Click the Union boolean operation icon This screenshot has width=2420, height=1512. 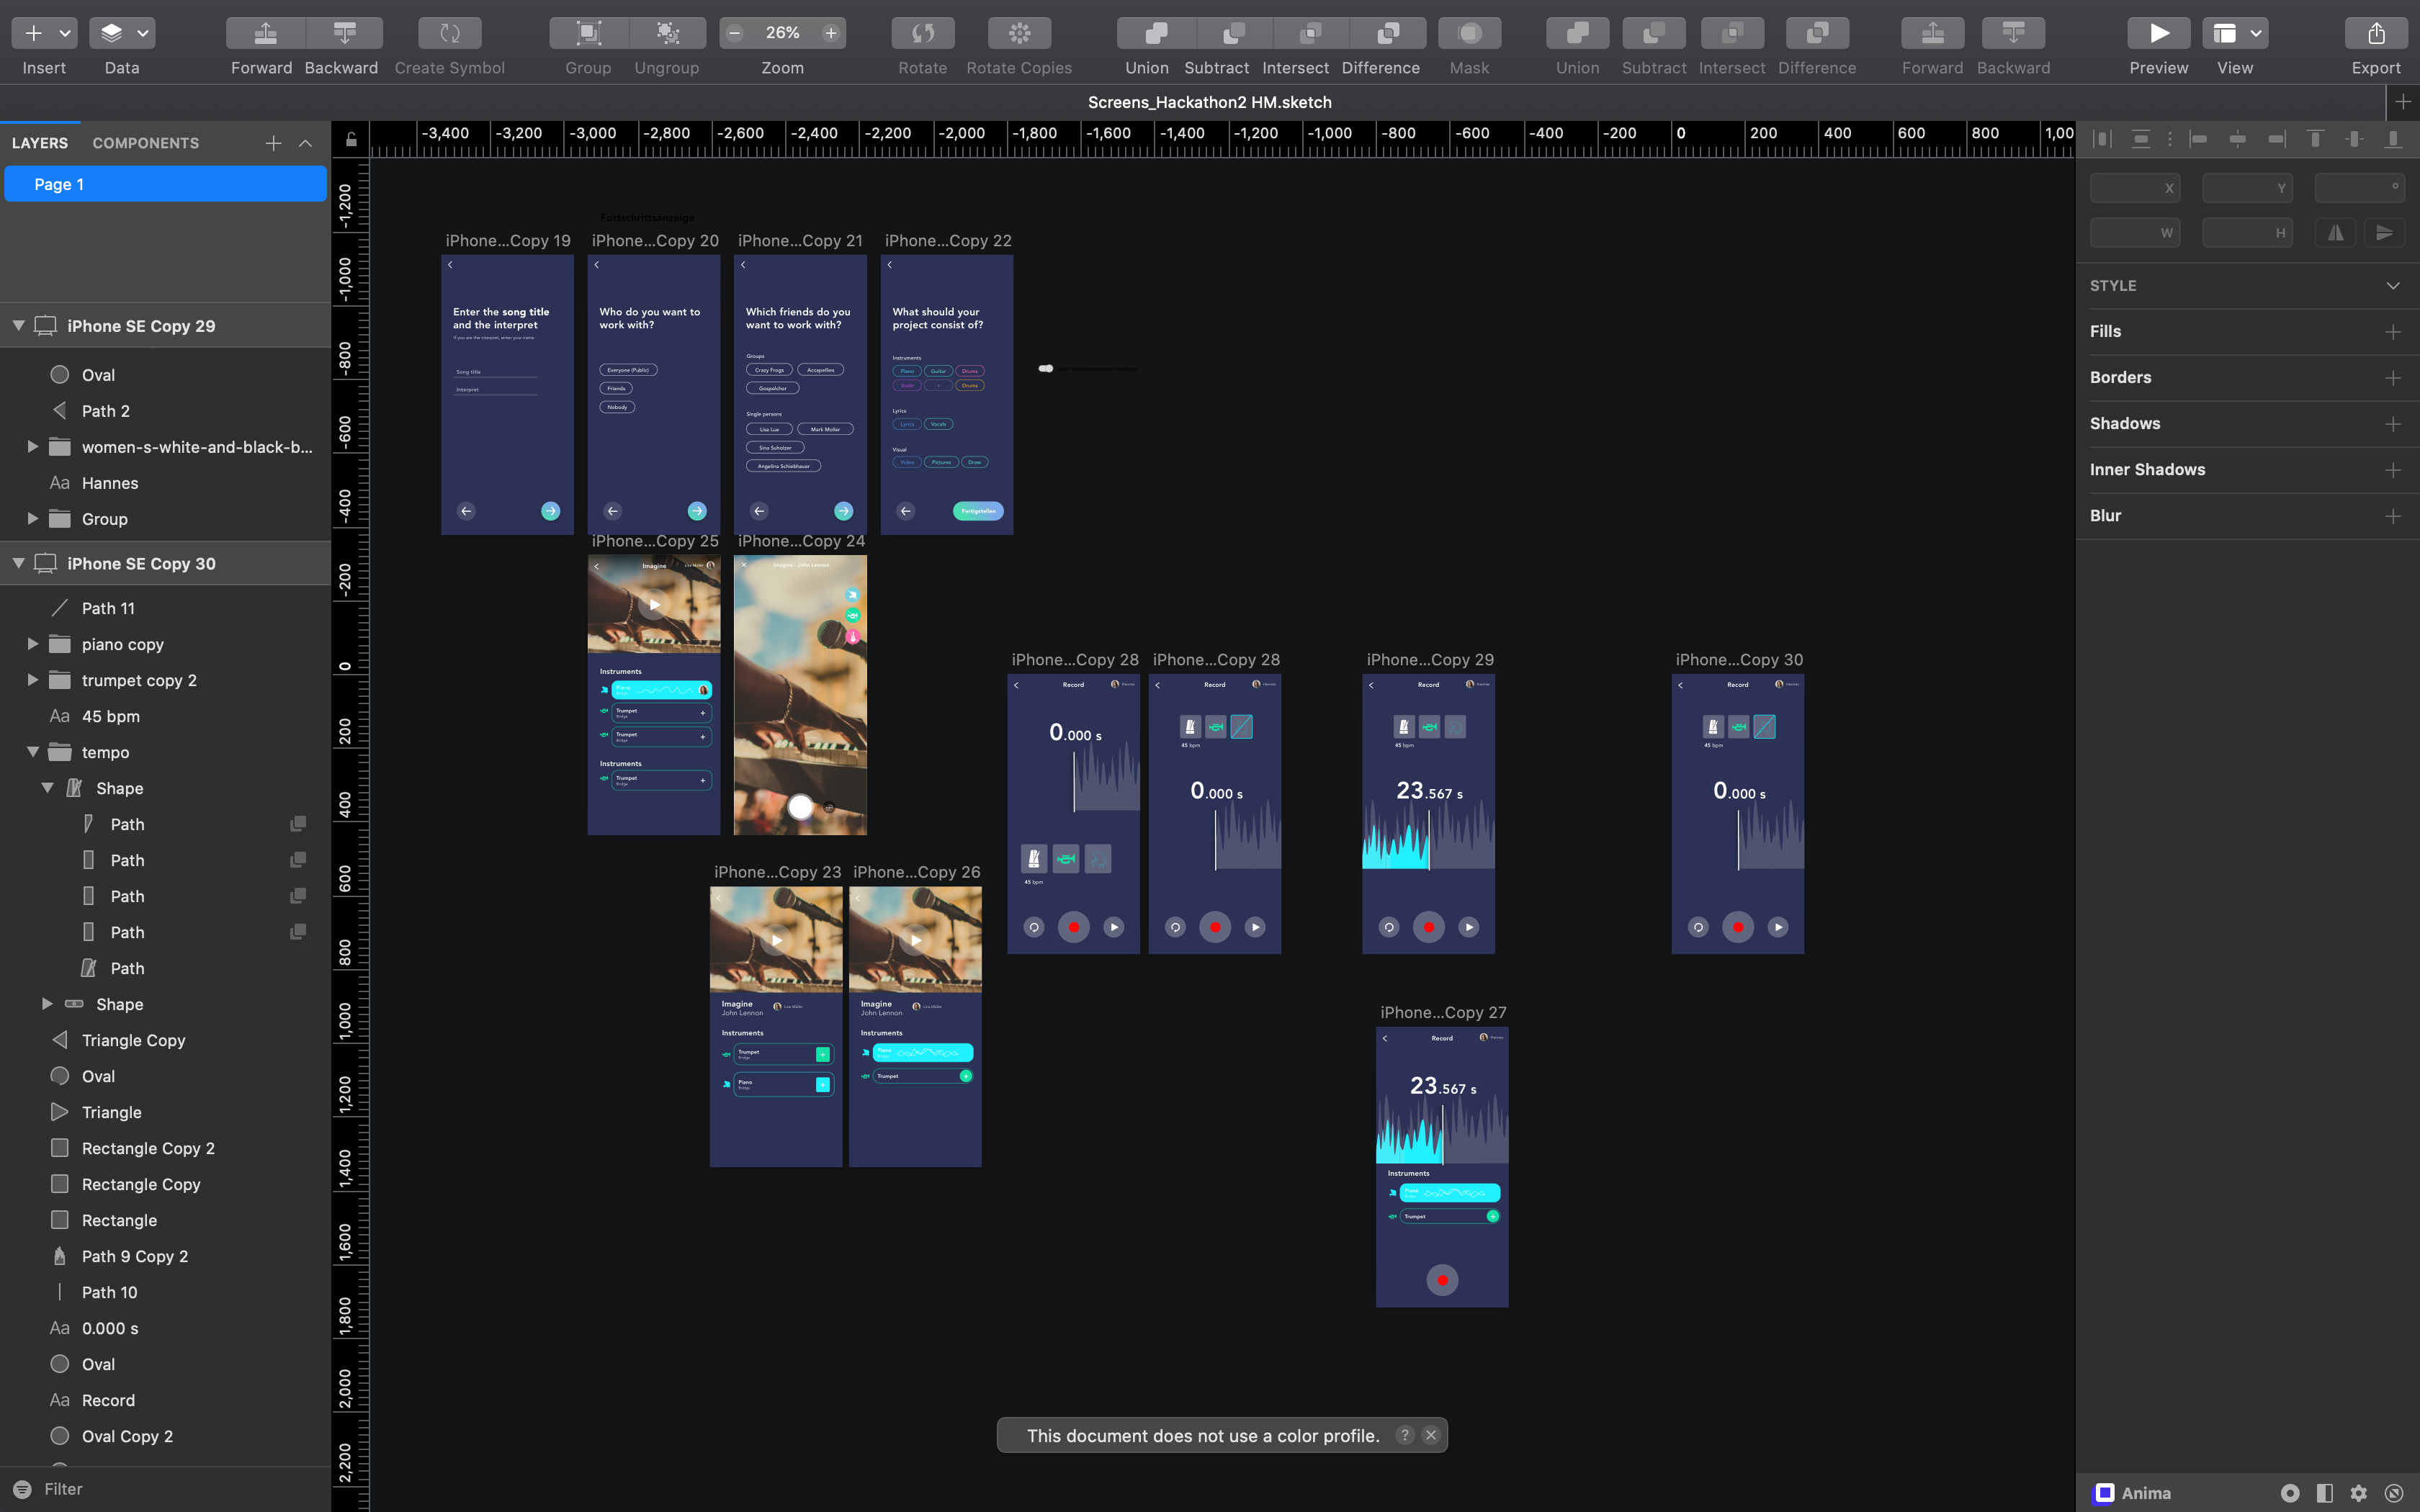coord(1155,33)
